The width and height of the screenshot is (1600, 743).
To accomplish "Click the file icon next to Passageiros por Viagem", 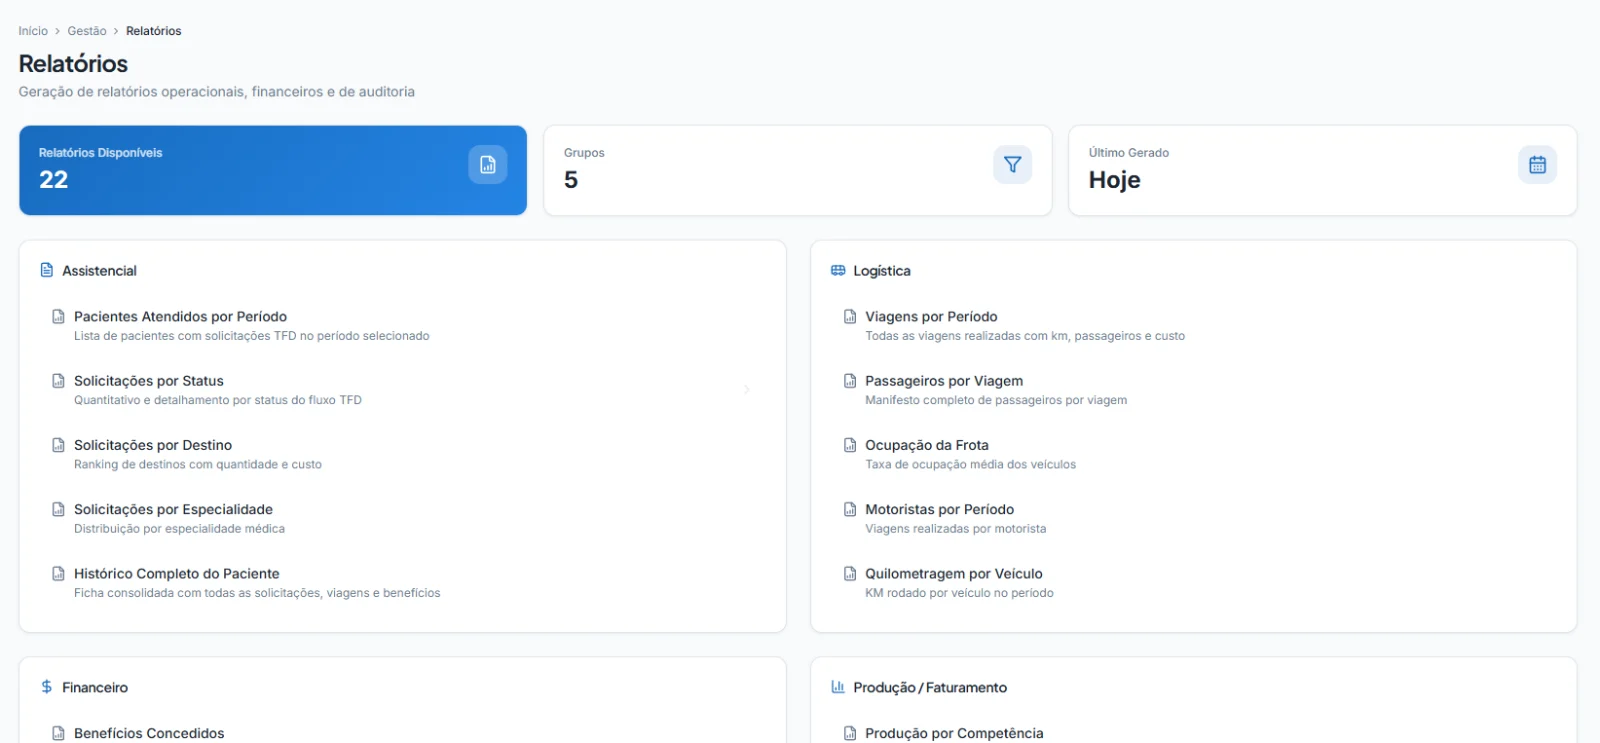I will [x=850, y=380].
